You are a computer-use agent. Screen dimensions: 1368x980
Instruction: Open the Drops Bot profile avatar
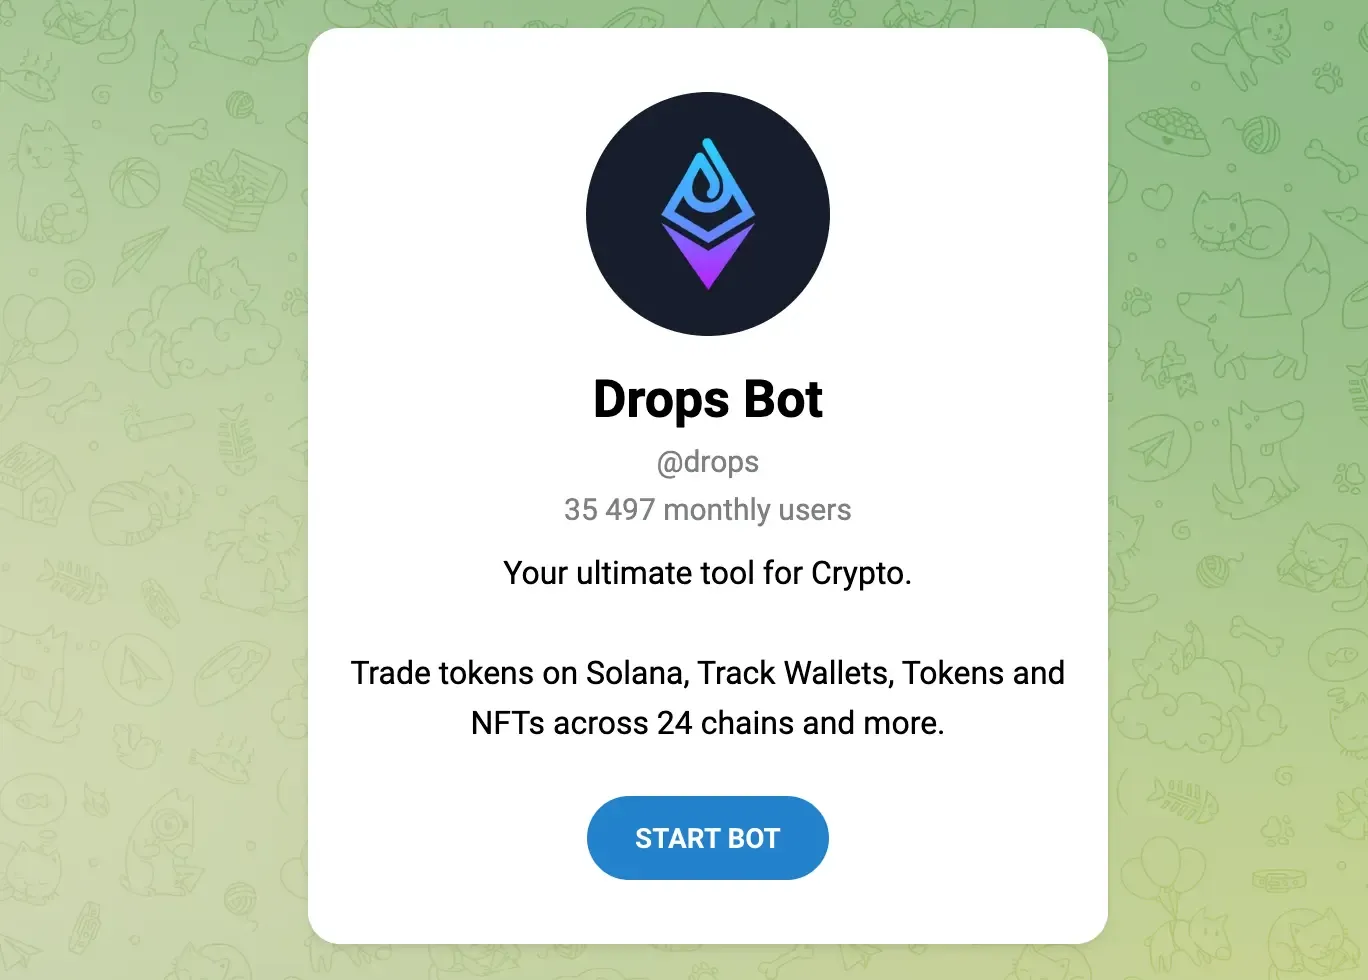pos(708,214)
